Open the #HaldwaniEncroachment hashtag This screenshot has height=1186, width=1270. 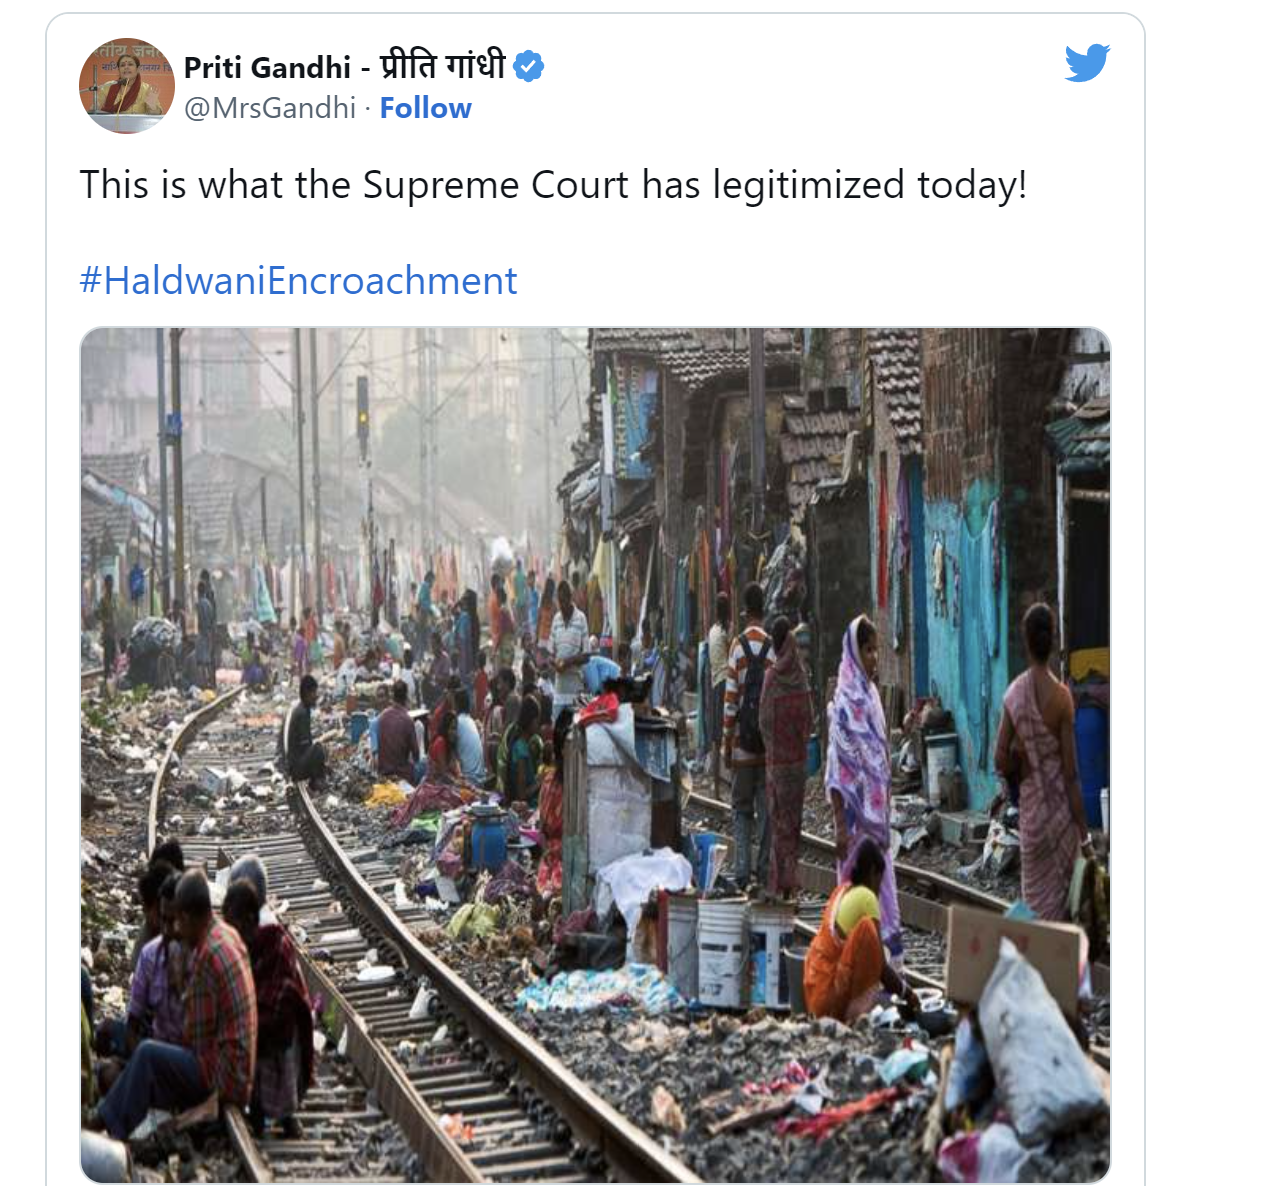tap(298, 281)
